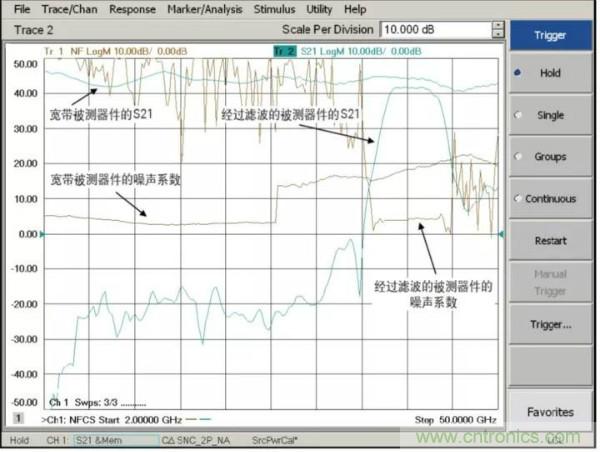Screen dimensions: 600x452
Task: Click the window 1 indicator icon
Action: pos(18,418)
